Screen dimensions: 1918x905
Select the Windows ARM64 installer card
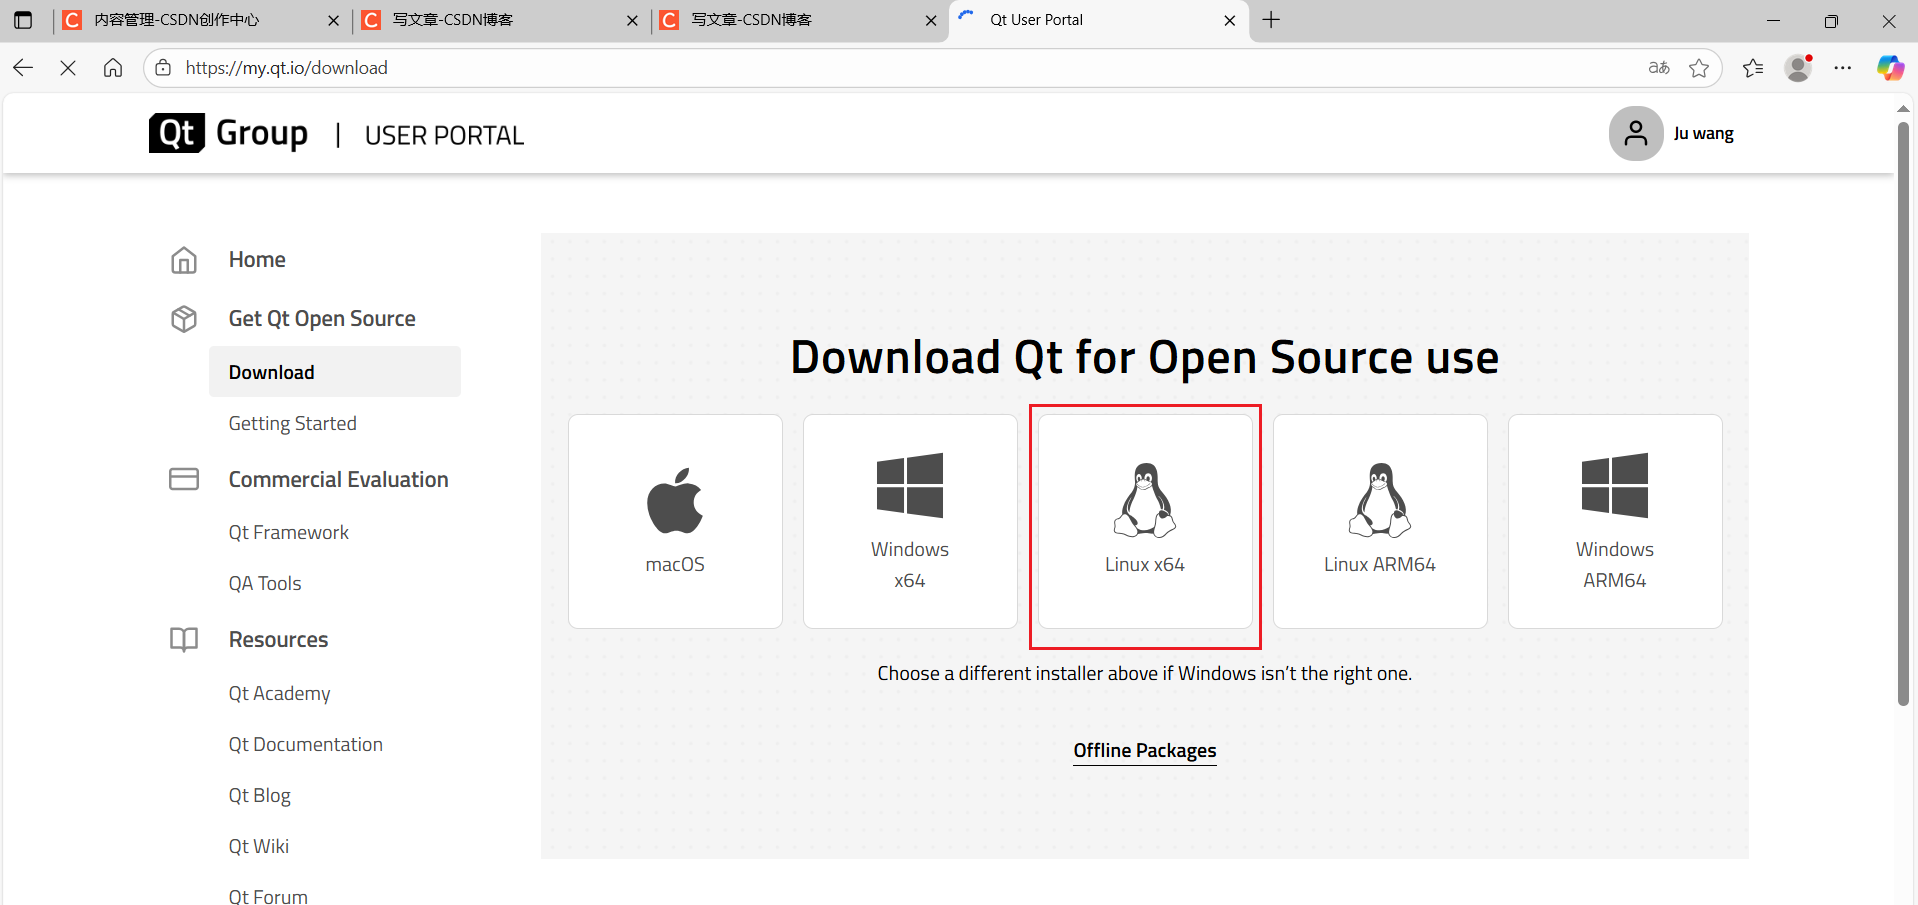tap(1615, 521)
